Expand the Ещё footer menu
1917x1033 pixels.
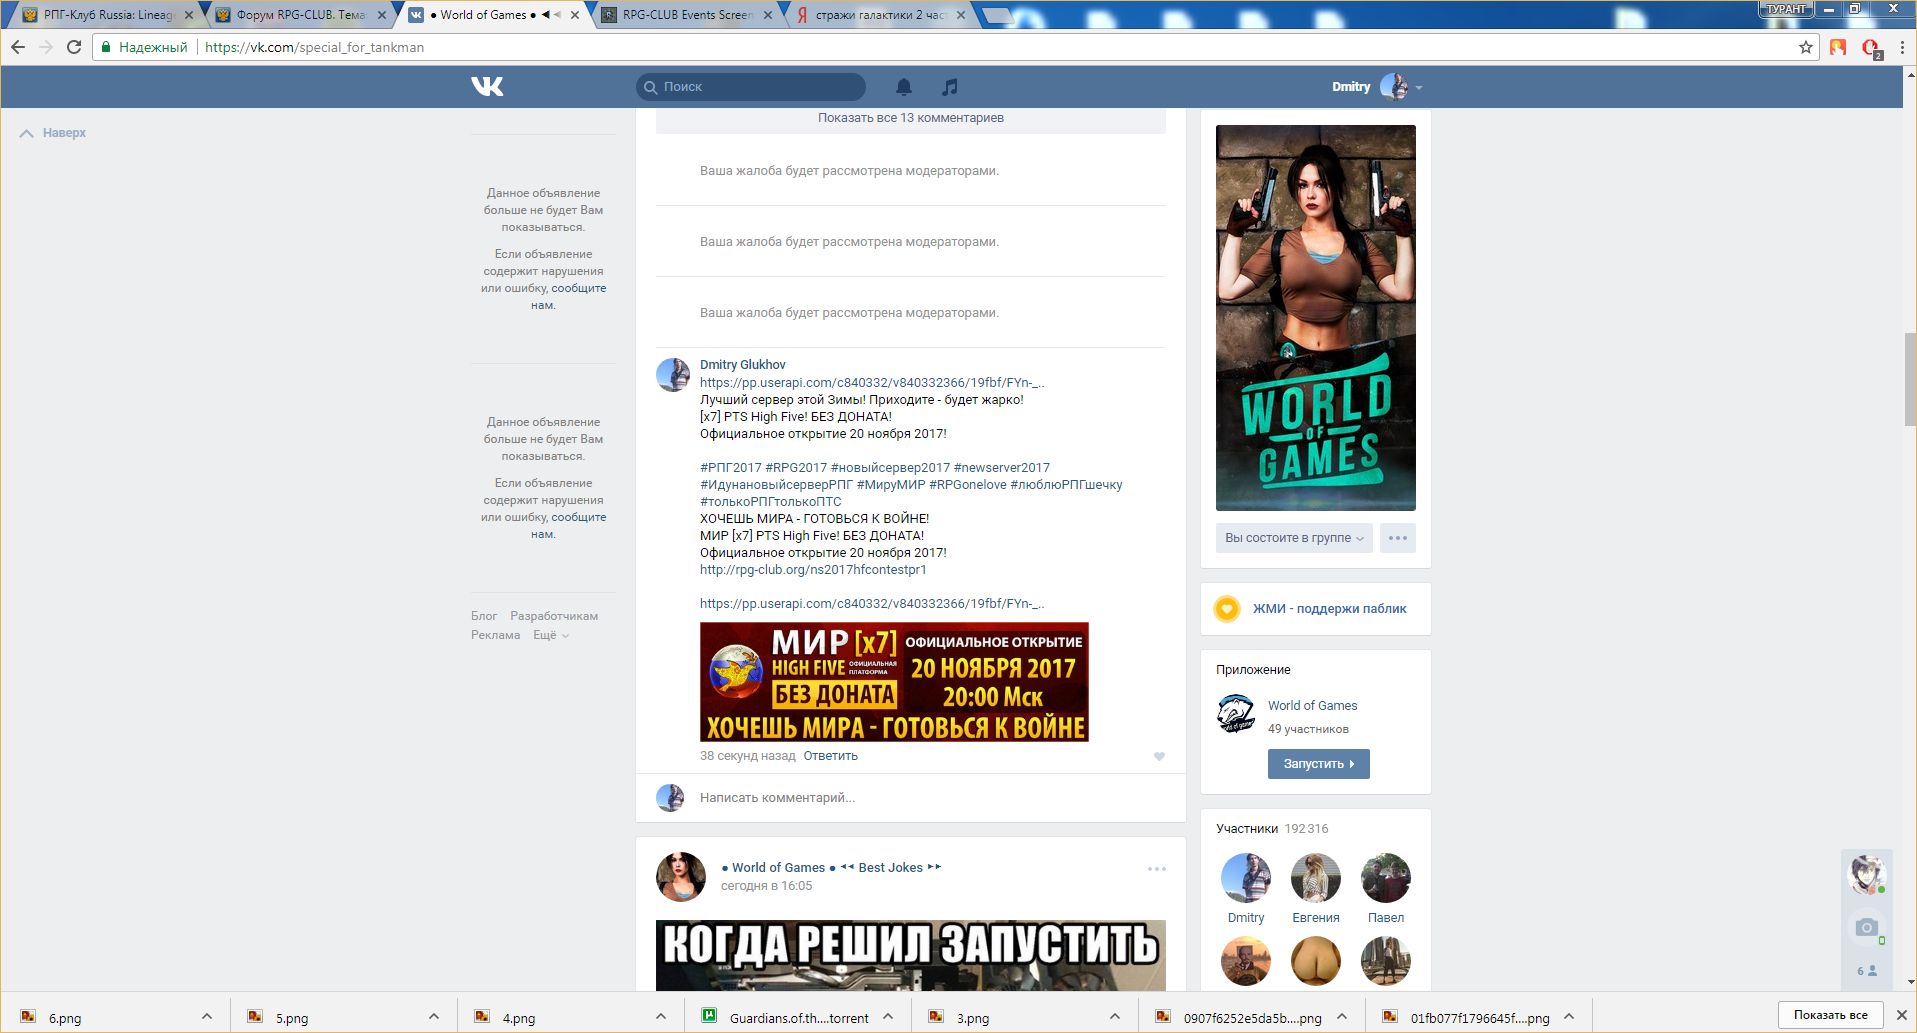point(551,635)
